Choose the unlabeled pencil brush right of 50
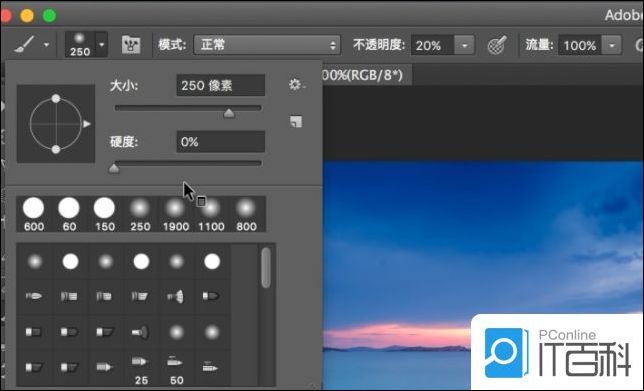Image resolution: width=644 pixels, height=391 pixels. pos(210,366)
